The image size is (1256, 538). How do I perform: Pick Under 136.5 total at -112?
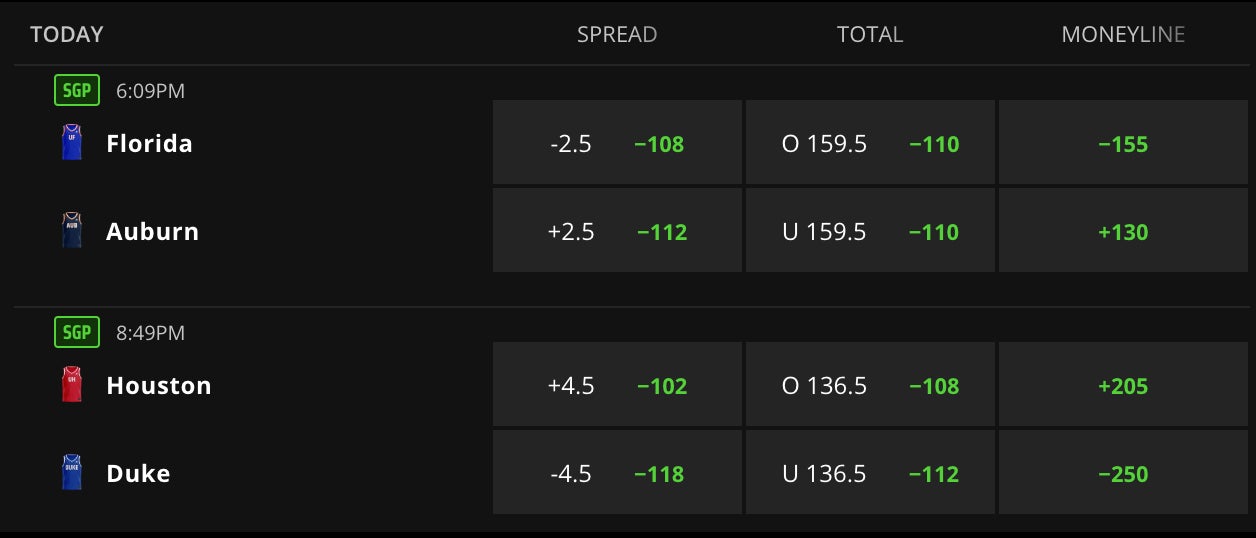(870, 473)
